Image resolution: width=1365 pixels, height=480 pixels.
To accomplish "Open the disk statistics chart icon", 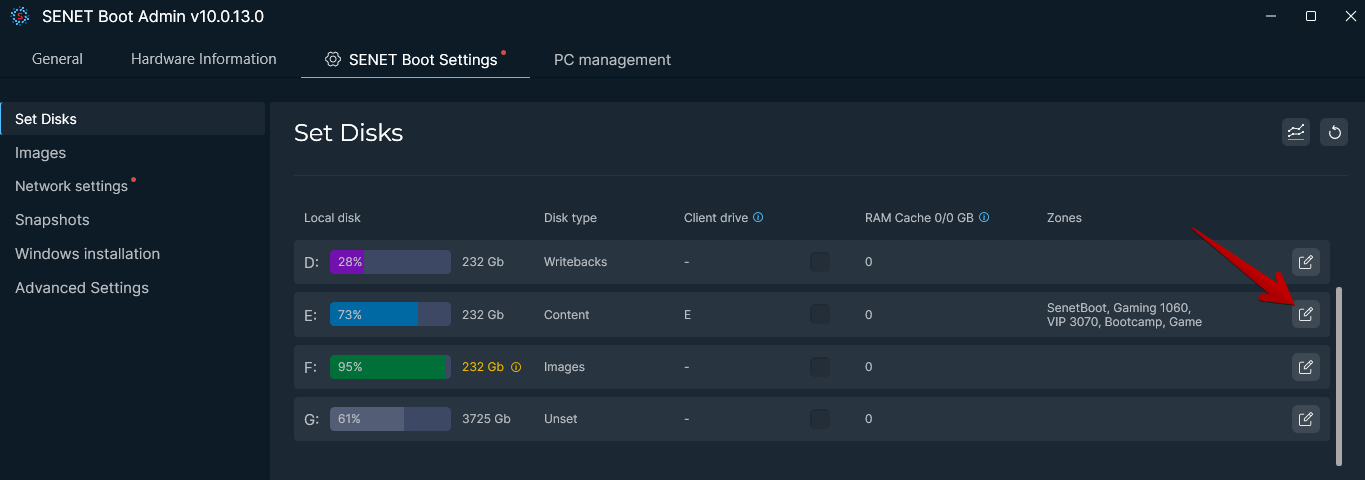I will tap(1296, 132).
